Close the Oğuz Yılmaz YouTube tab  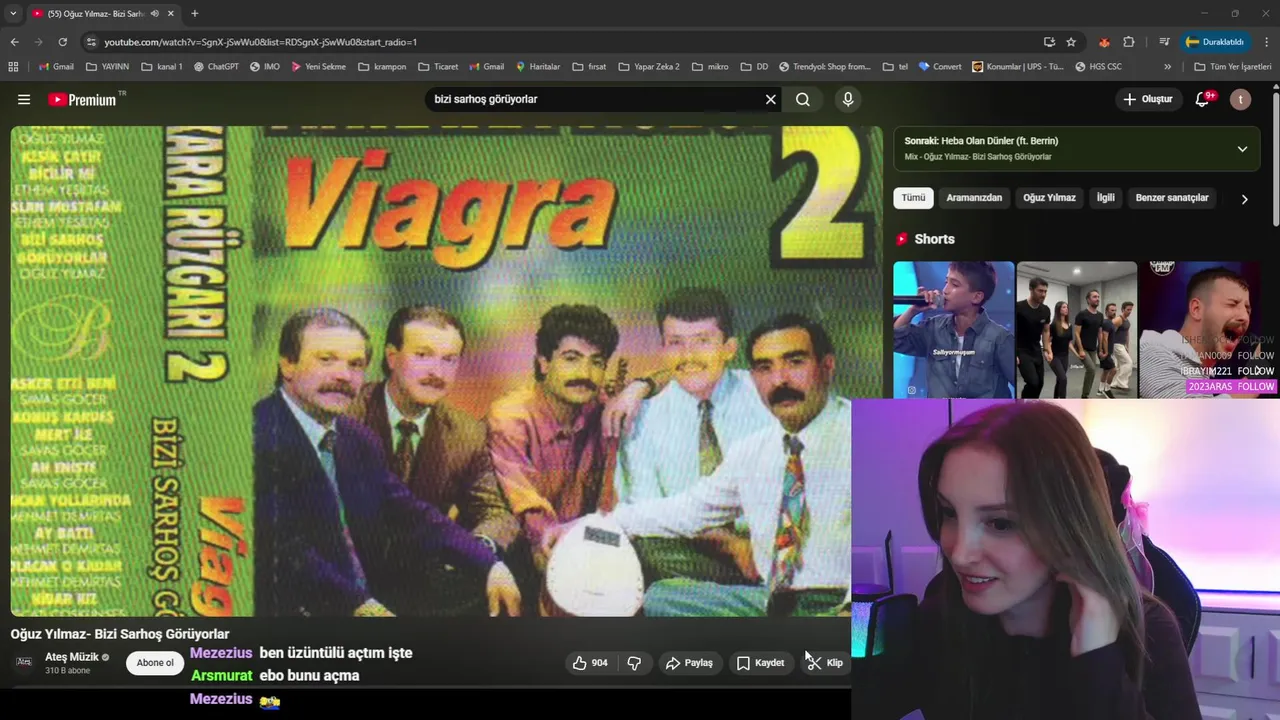click(171, 13)
